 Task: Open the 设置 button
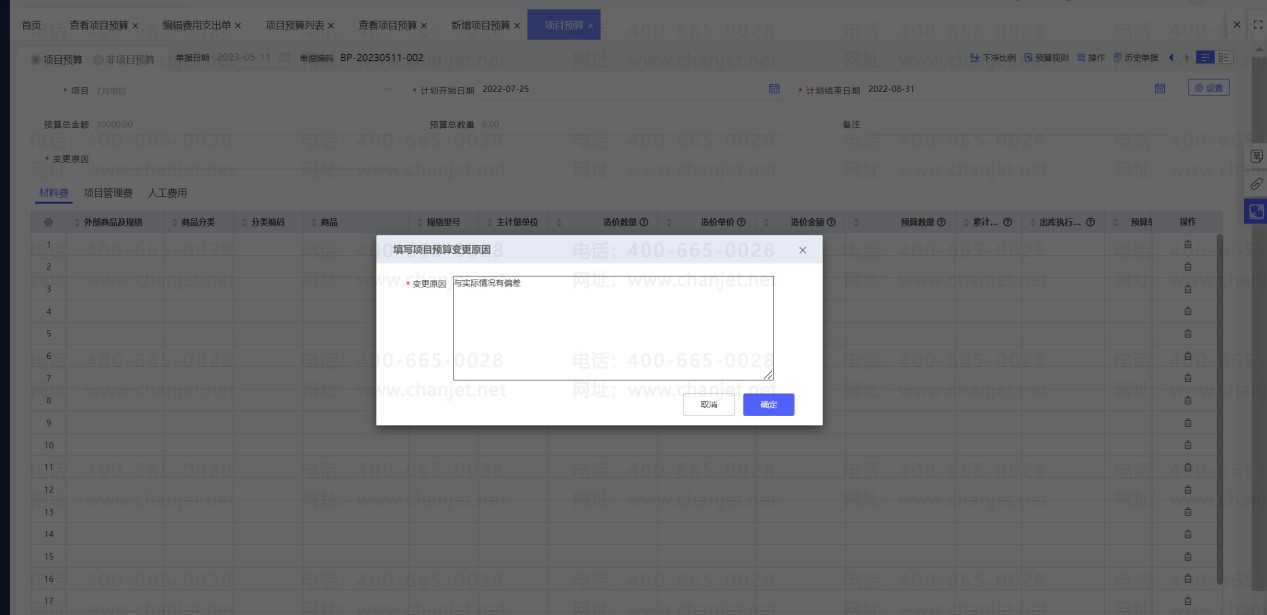click(x=1209, y=88)
